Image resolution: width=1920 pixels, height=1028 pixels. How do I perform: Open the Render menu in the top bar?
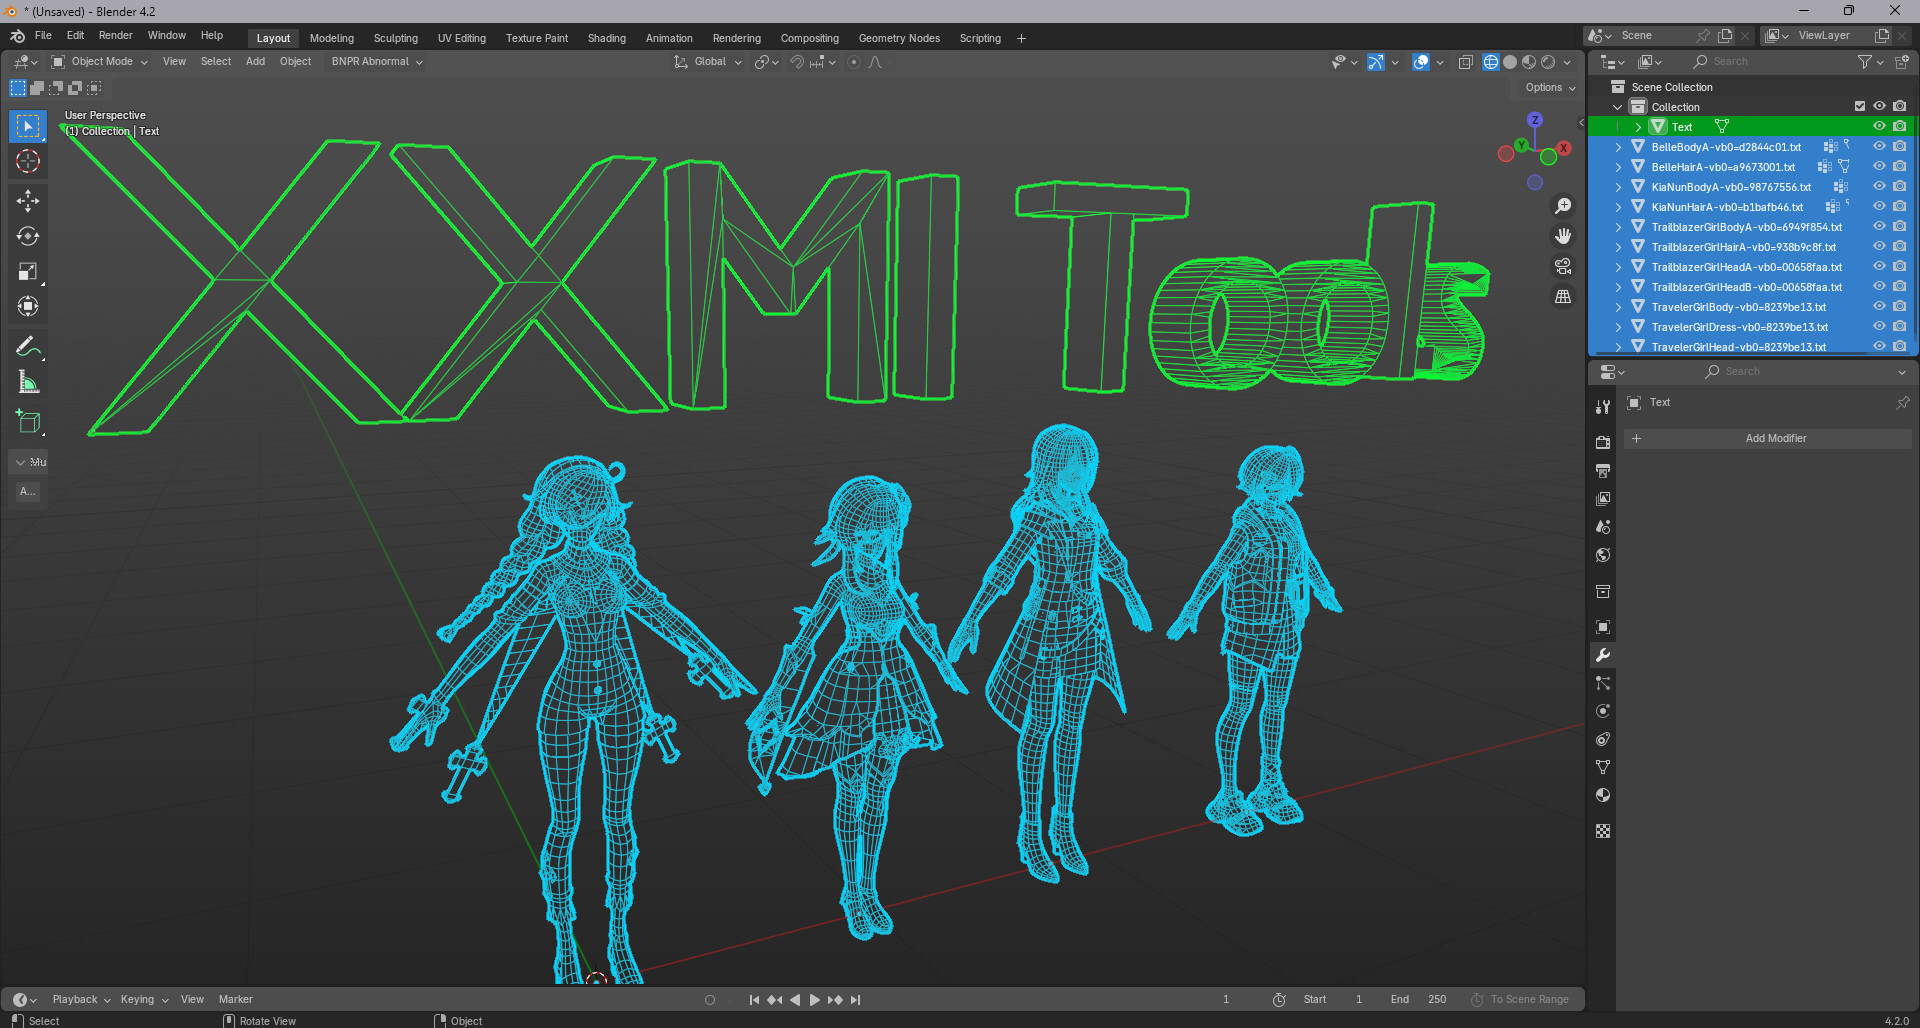115,35
